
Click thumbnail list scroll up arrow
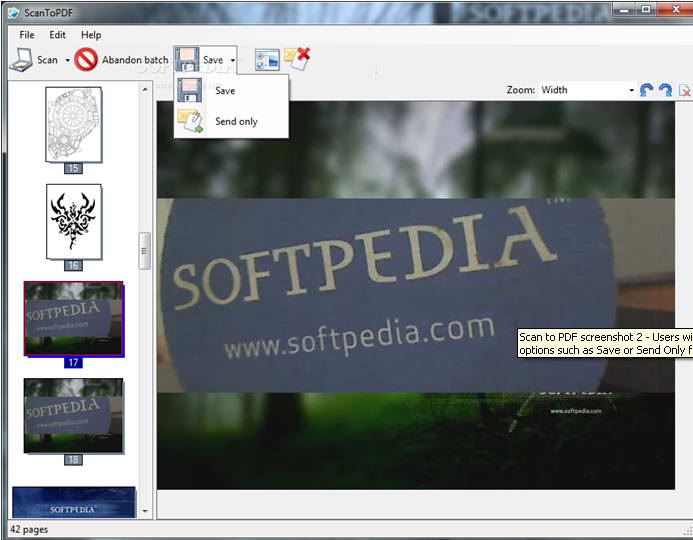click(x=145, y=90)
